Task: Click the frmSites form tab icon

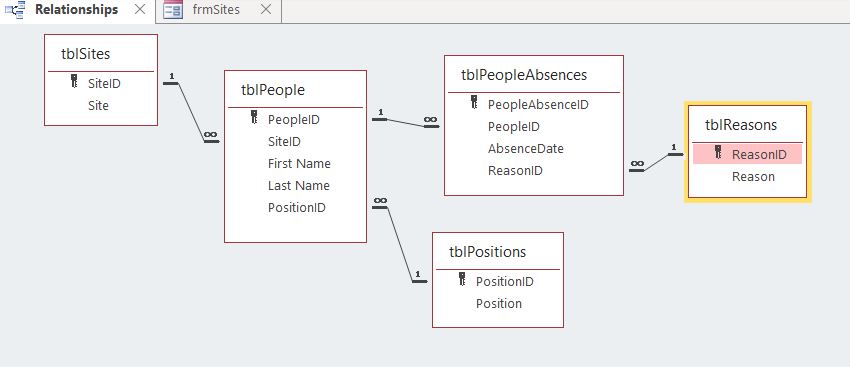Action: (x=173, y=10)
